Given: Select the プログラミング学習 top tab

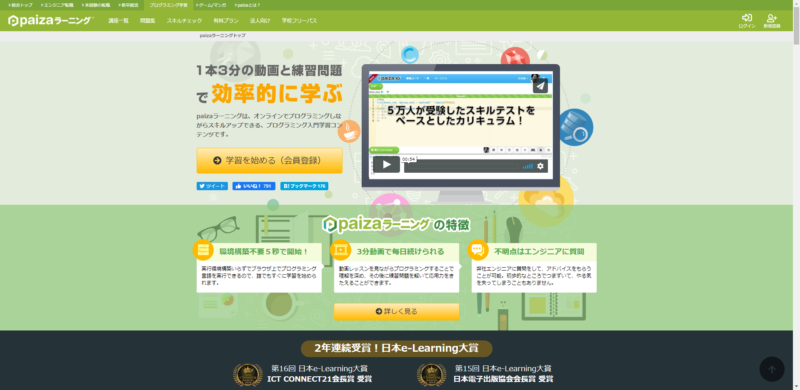Looking at the screenshot, I should point(168,5).
